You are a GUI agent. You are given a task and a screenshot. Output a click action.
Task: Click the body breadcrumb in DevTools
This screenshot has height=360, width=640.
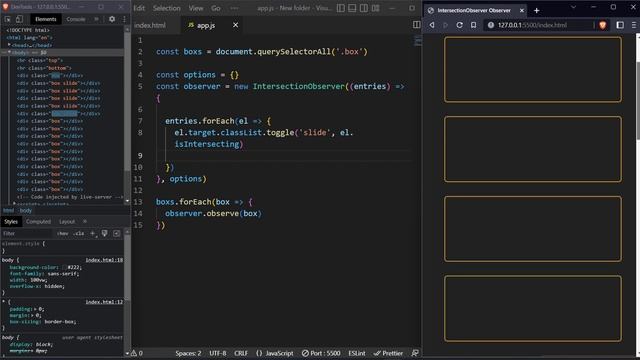25,211
